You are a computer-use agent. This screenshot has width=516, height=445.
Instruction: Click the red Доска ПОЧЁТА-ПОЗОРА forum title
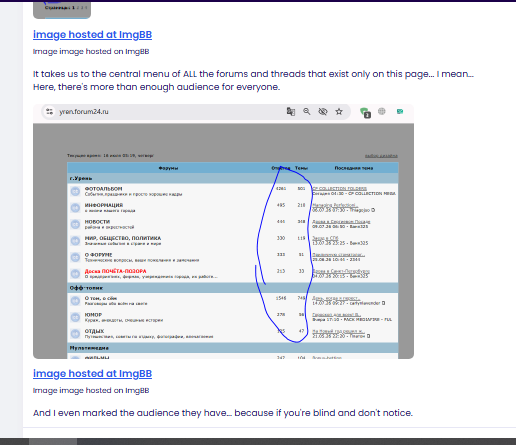(x=115, y=271)
